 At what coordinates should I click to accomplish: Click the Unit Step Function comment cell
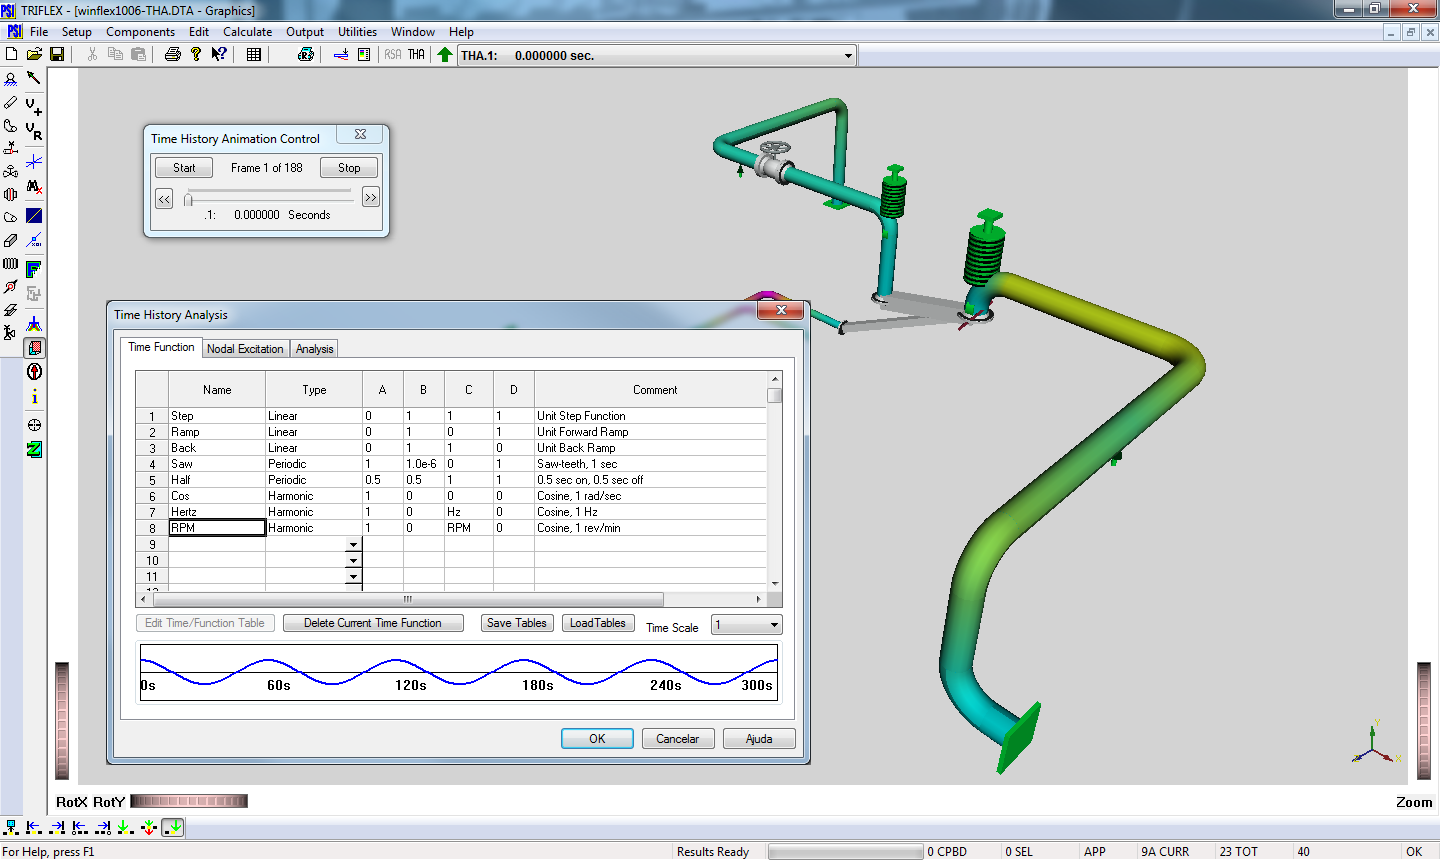(650, 416)
